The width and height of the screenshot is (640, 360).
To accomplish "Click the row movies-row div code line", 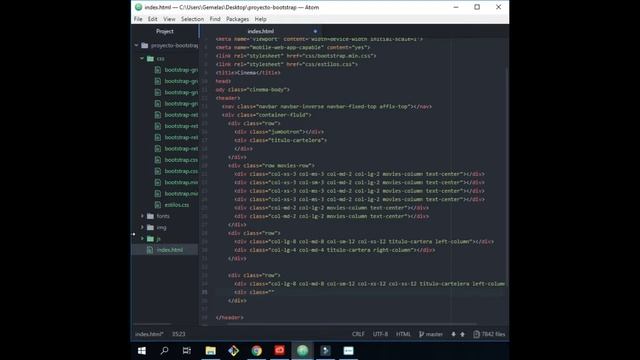I will click(x=271, y=165).
